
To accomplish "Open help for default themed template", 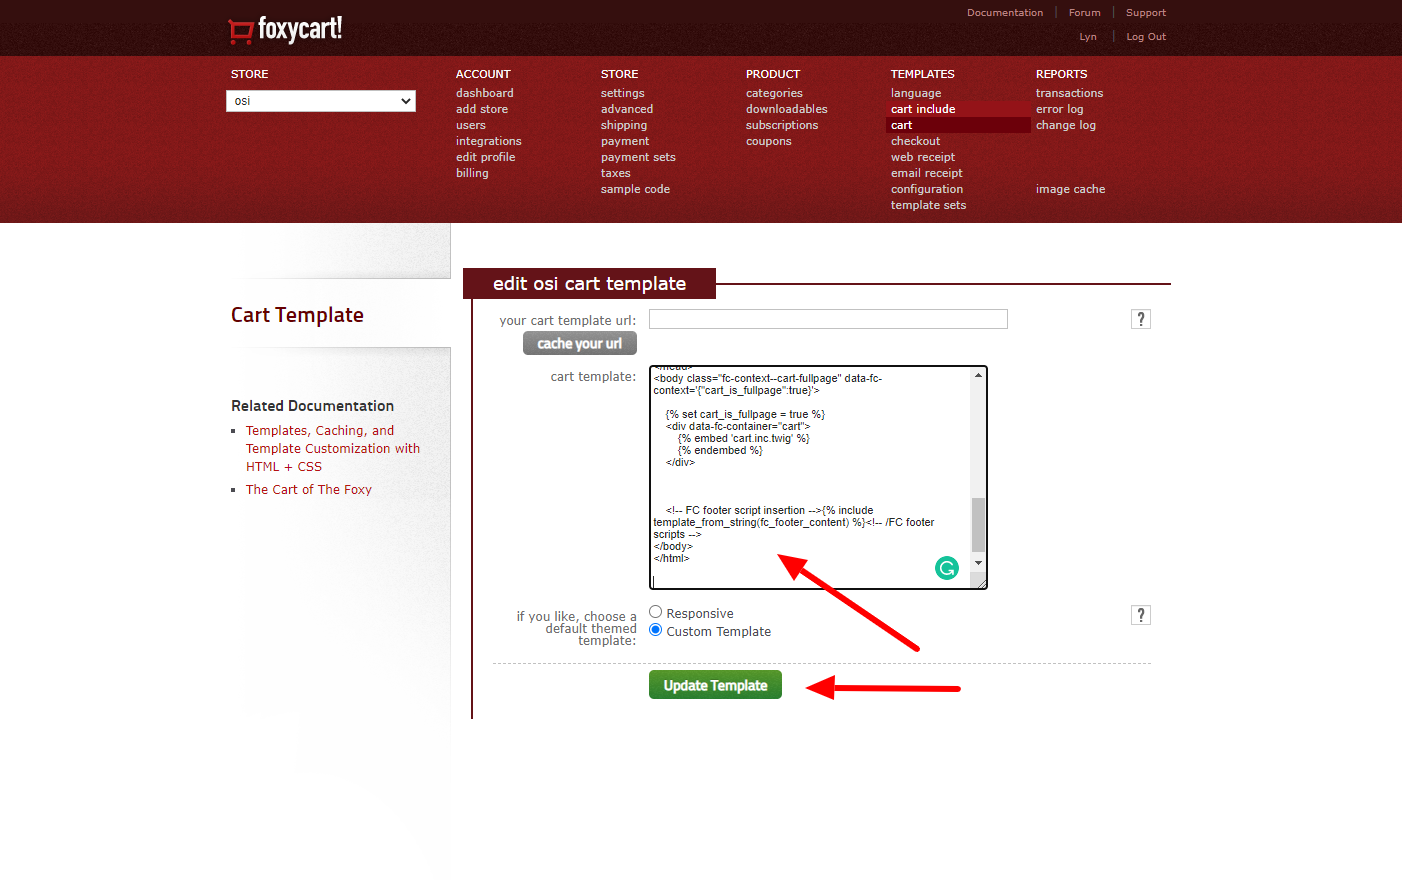I will (x=1140, y=615).
